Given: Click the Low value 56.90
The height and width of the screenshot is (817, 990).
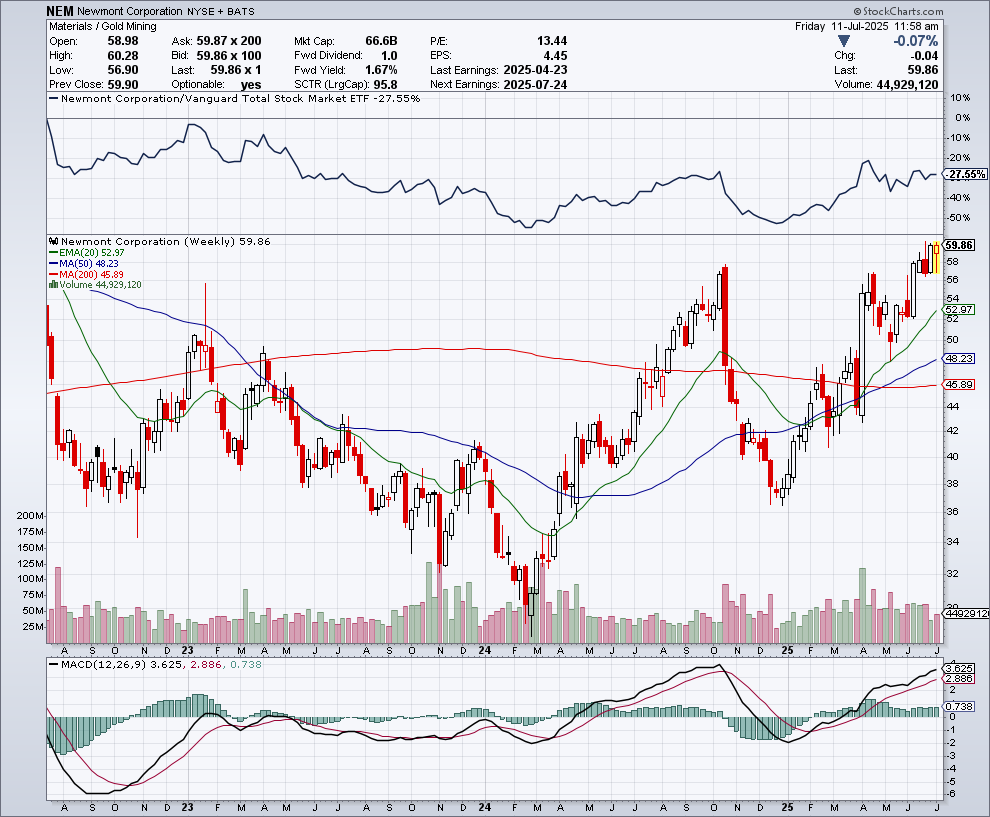Looking at the screenshot, I should coord(122,70).
